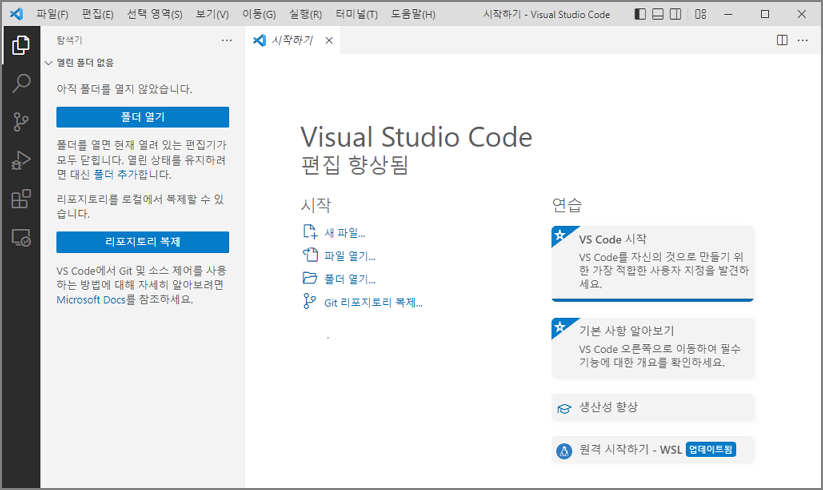The image size is (823, 490).
Task: Open the 원격 시작하기 - WSL walkthrough
Action: click(x=653, y=450)
